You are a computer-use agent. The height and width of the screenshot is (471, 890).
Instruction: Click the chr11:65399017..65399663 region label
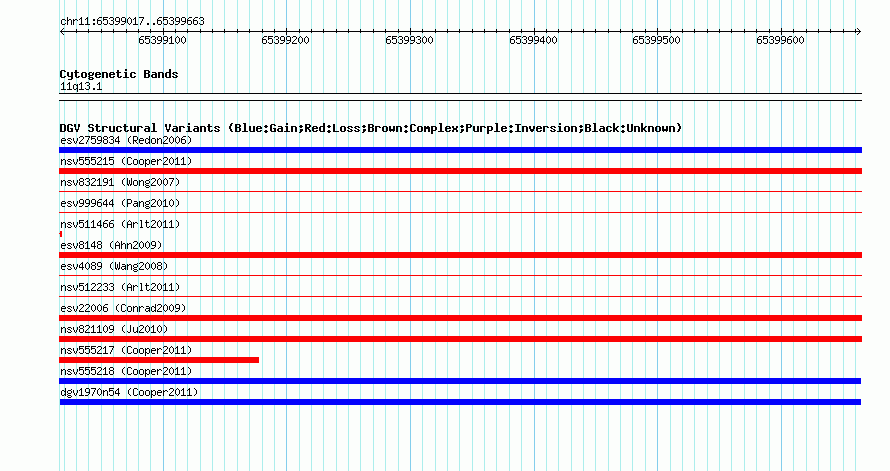tap(132, 21)
